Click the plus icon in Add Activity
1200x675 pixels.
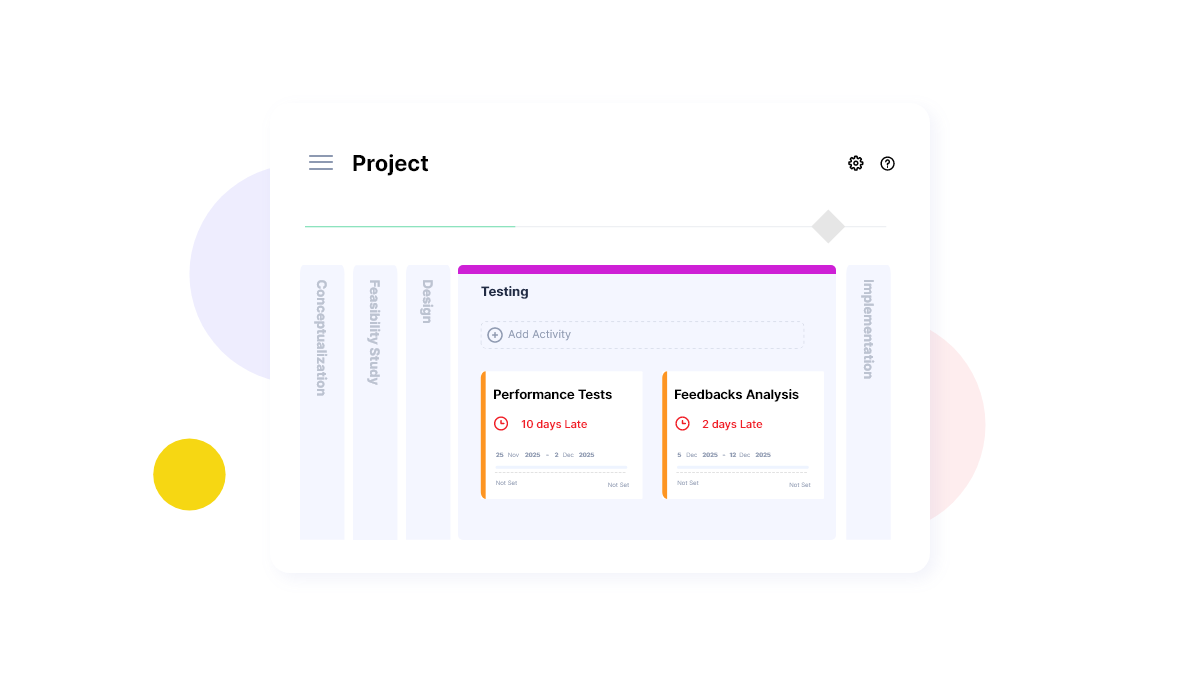[495, 335]
